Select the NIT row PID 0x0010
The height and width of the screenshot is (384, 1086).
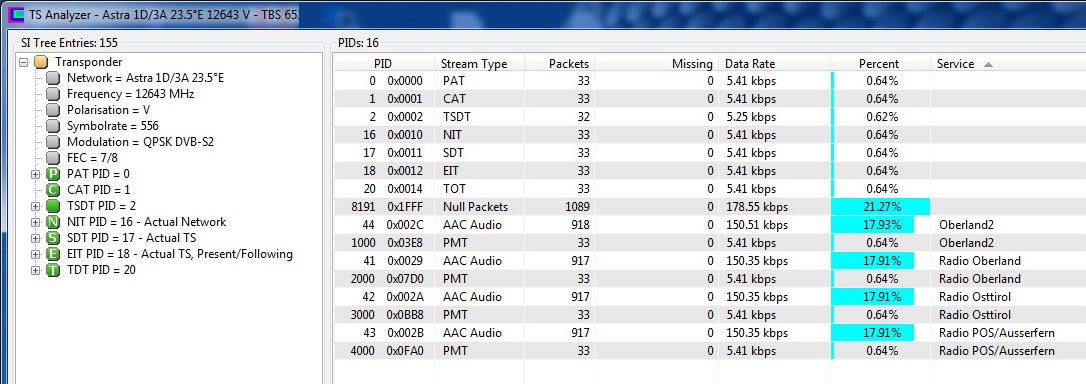click(x=710, y=135)
